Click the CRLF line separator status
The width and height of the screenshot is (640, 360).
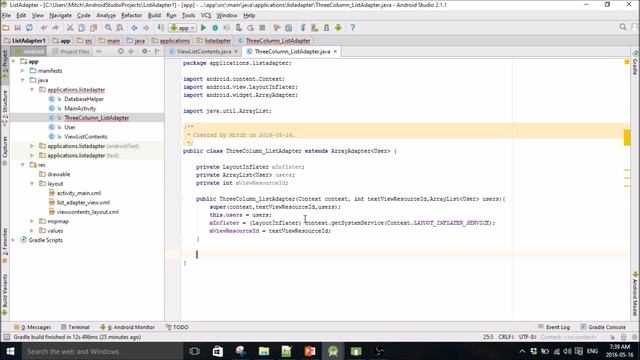[x=506, y=337]
